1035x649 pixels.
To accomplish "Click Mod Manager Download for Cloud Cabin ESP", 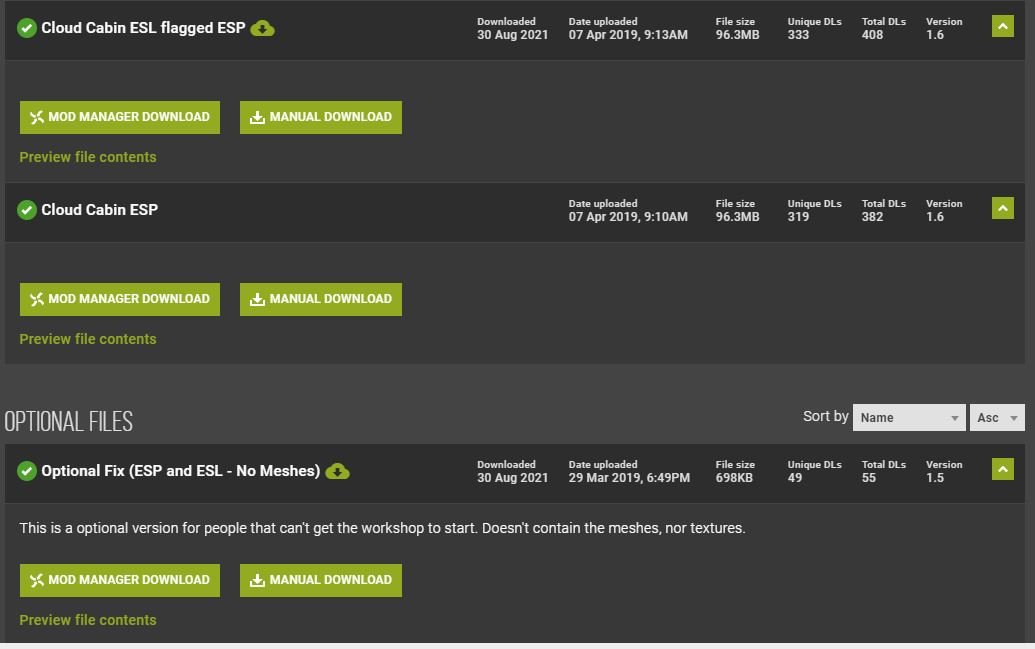I will (x=120, y=299).
